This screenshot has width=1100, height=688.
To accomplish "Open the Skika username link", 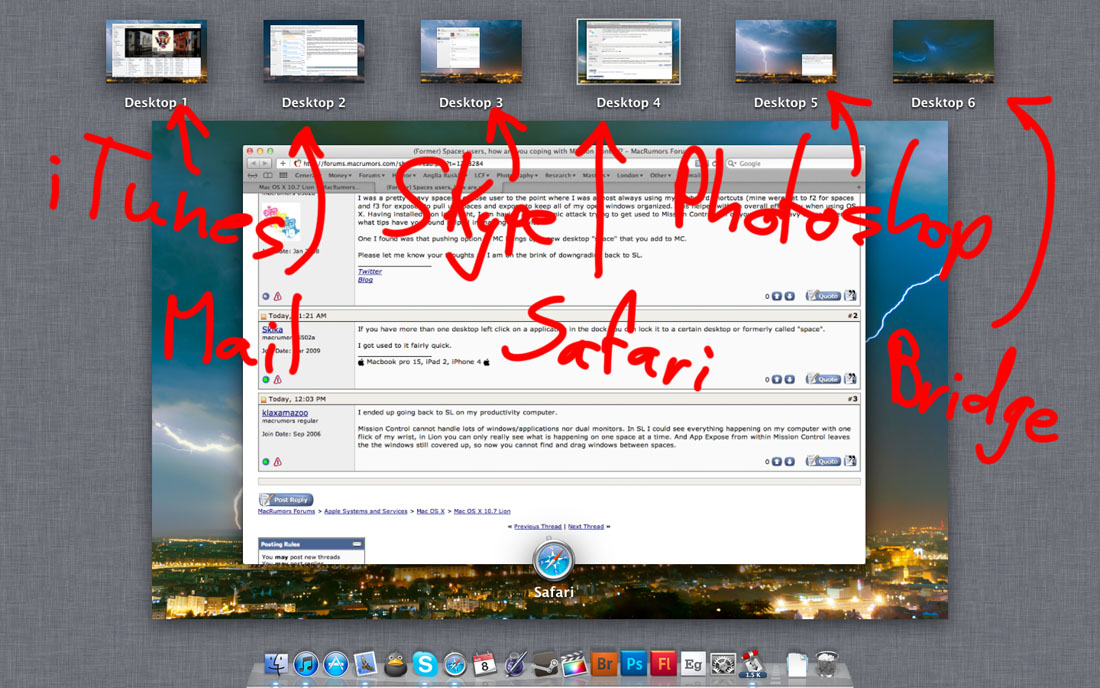I will [x=272, y=329].
